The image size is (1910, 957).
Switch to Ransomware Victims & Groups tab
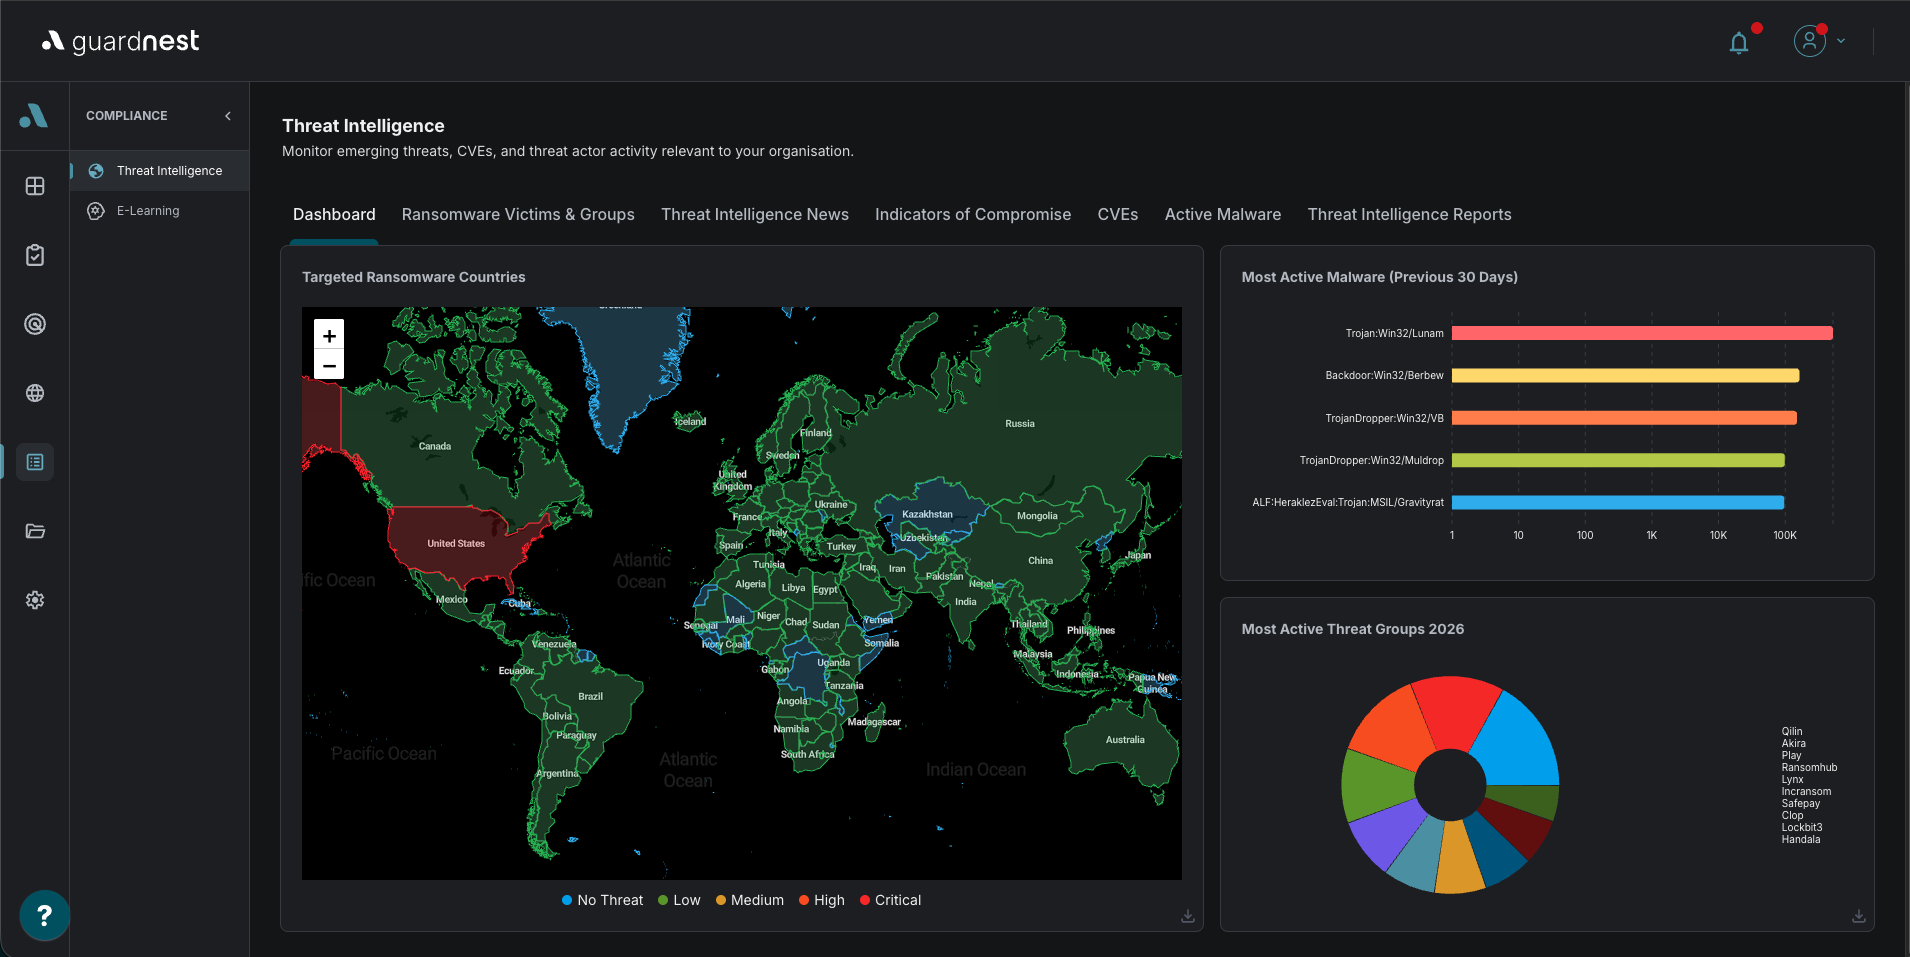(x=518, y=214)
